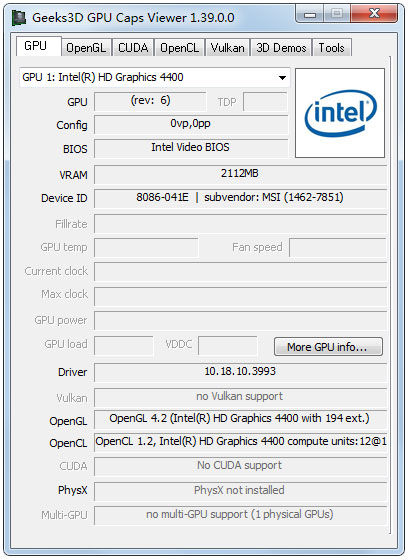409x560 pixels.
Task: Switch to the OpenCL tab
Action: click(179, 48)
